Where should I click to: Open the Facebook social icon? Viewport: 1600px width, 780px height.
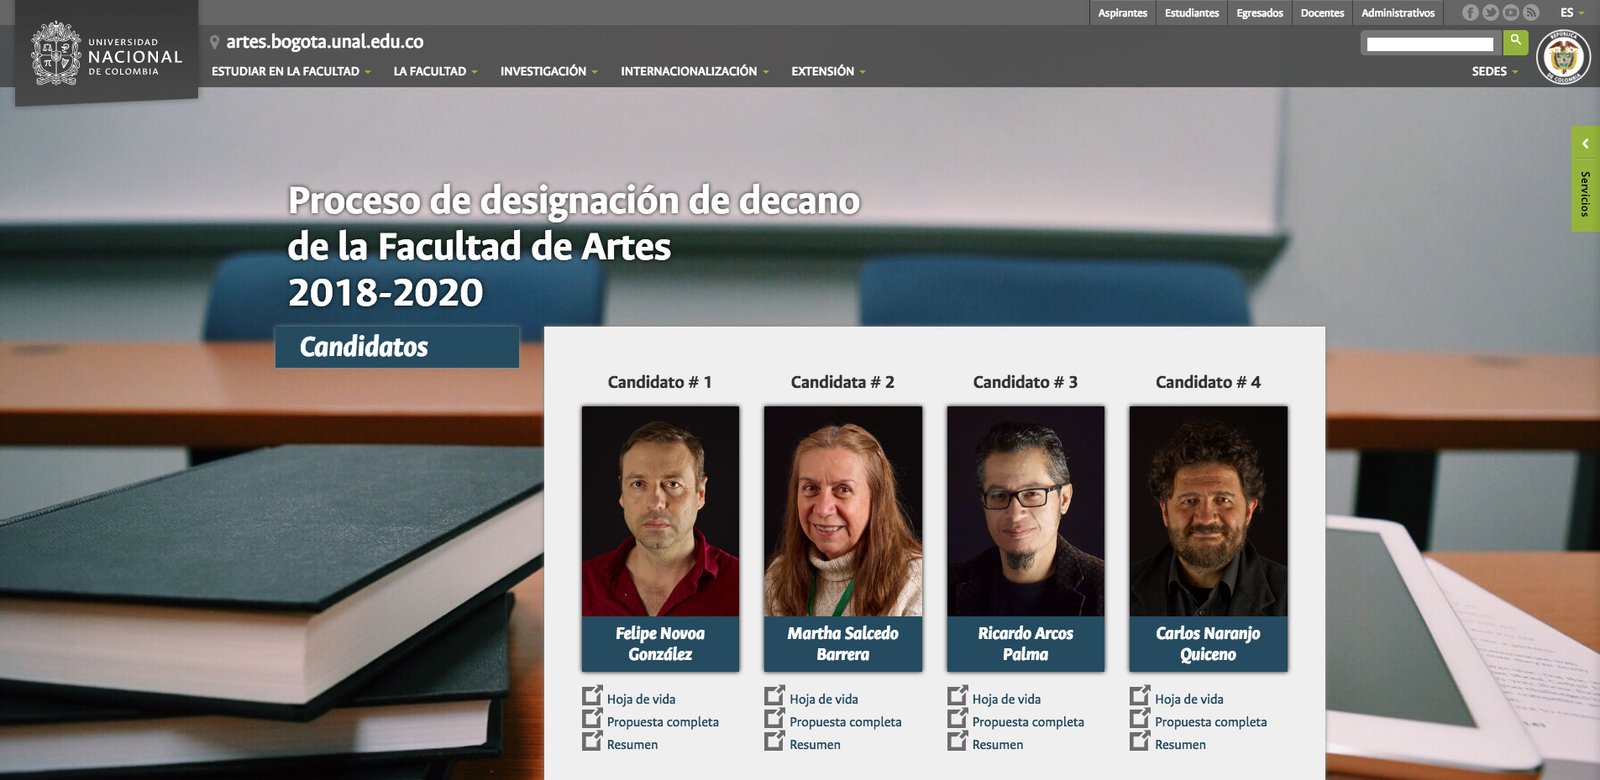tap(1470, 13)
